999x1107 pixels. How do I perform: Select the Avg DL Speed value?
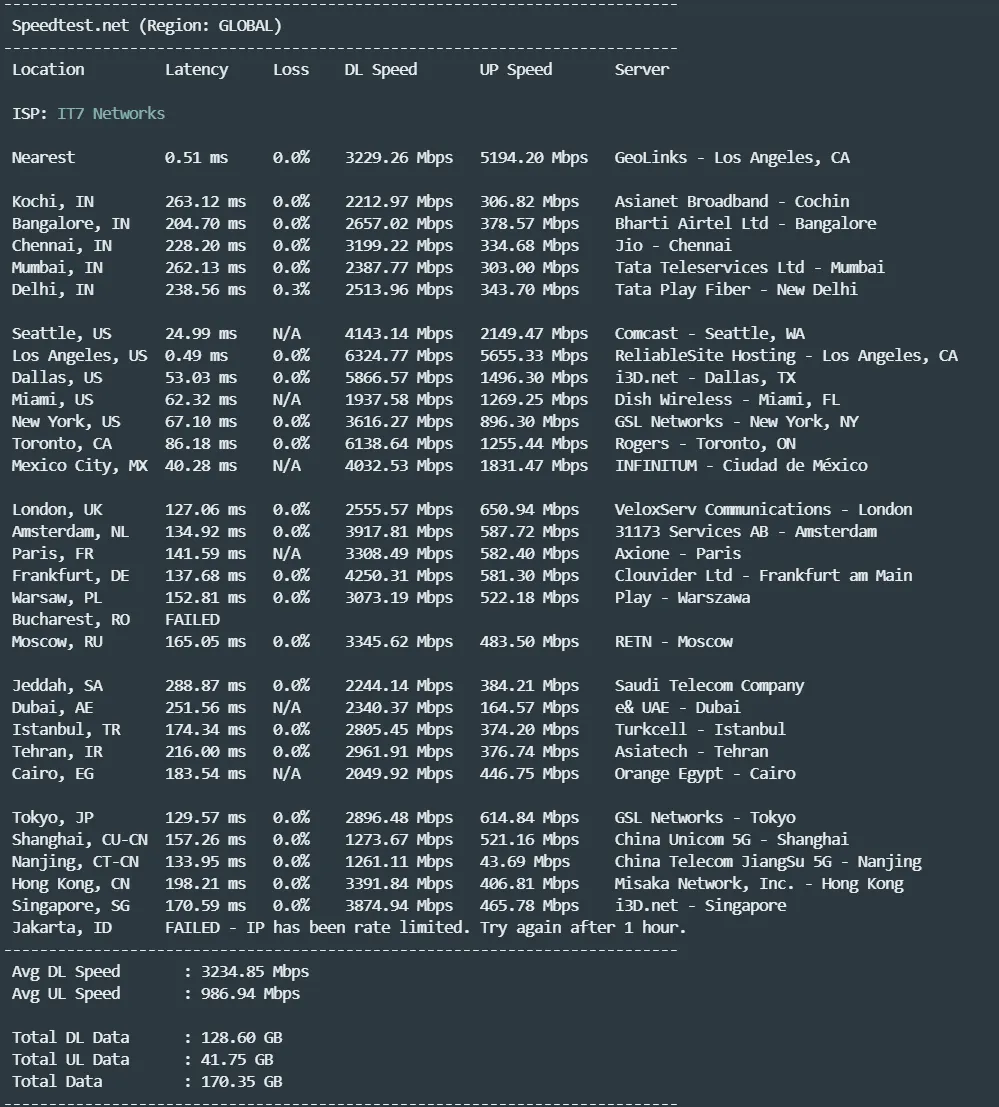click(x=253, y=972)
